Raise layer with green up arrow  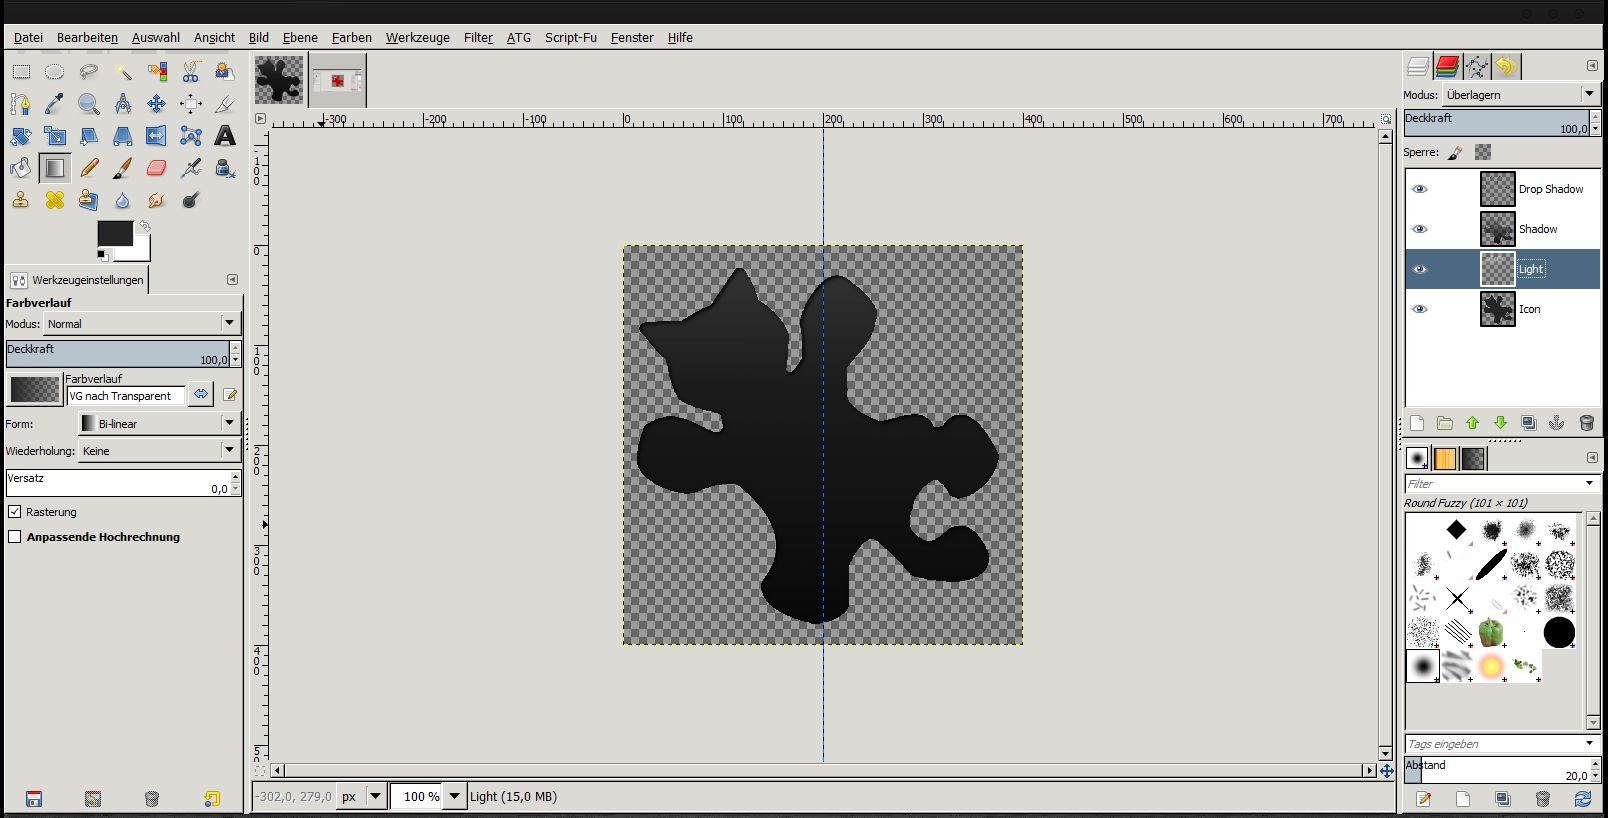(1472, 423)
